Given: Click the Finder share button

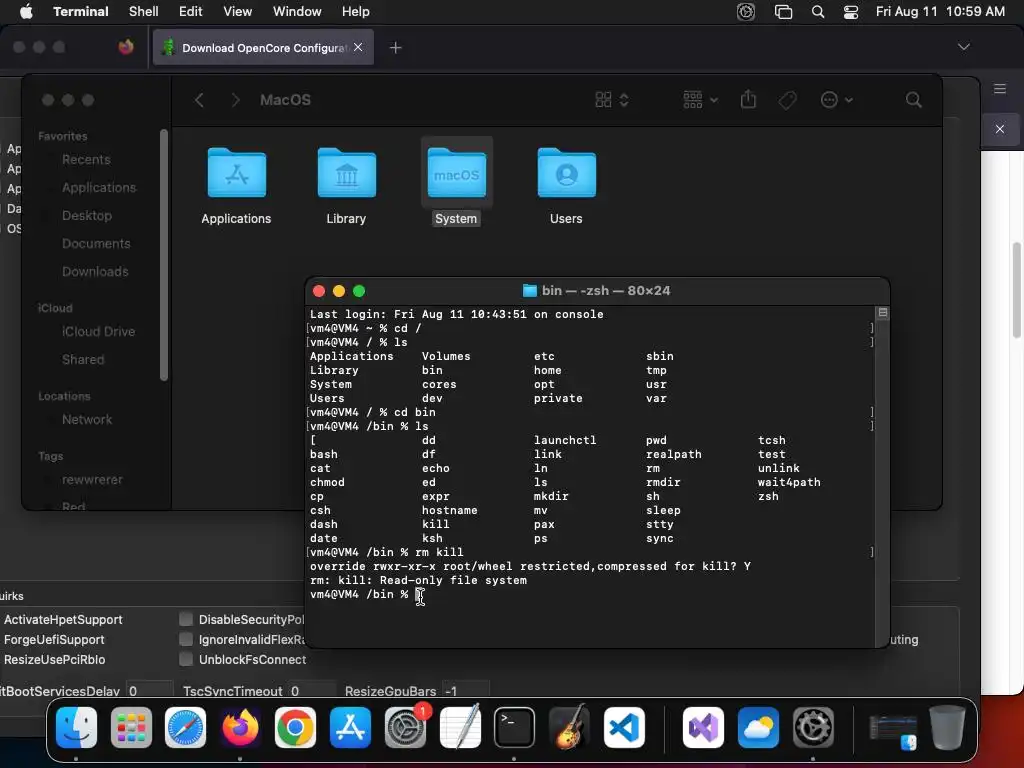Looking at the screenshot, I should pyautogui.click(x=748, y=99).
